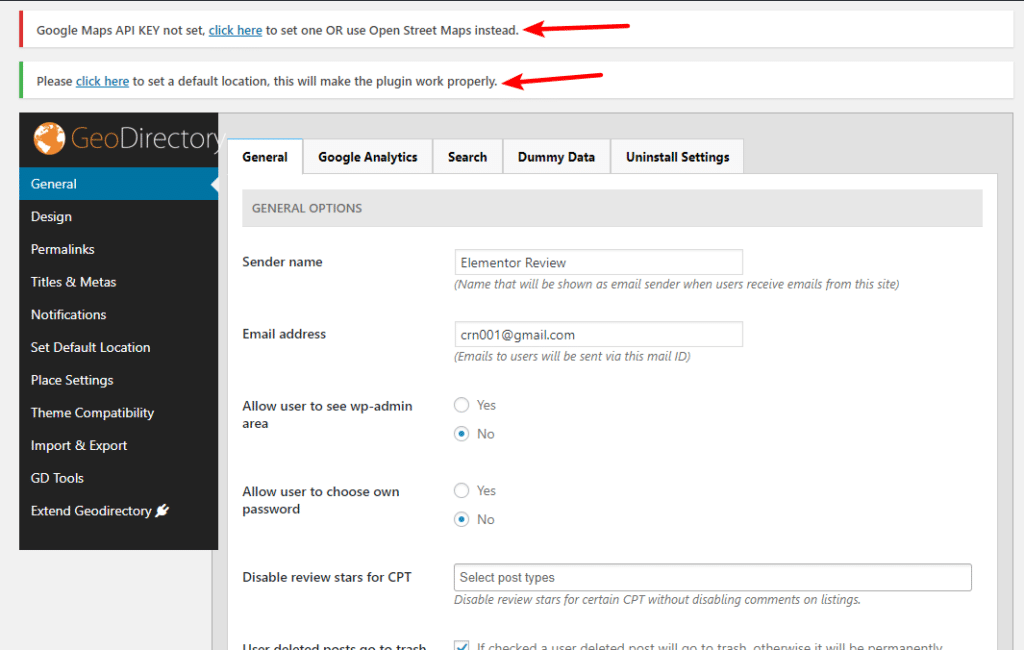The image size is (1024, 650).
Task: Uncheck the user deleted posts trash checkbox
Action: point(461,646)
